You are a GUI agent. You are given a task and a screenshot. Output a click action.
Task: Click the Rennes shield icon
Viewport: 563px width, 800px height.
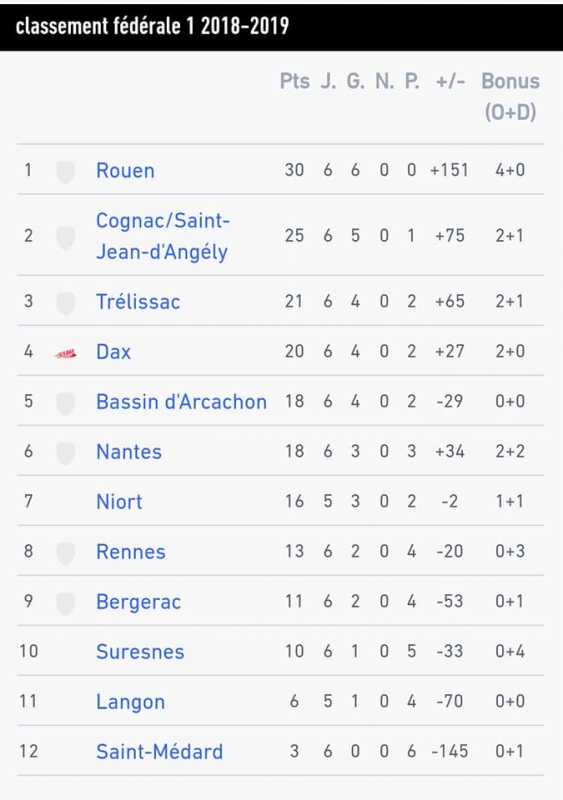66,553
